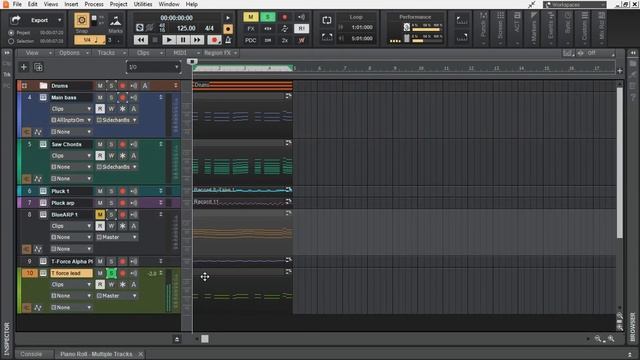Image resolution: width=640 pixels, height=360 pixels.
Task: Click the Add Track plus icon
Action: tap(24, 67)
